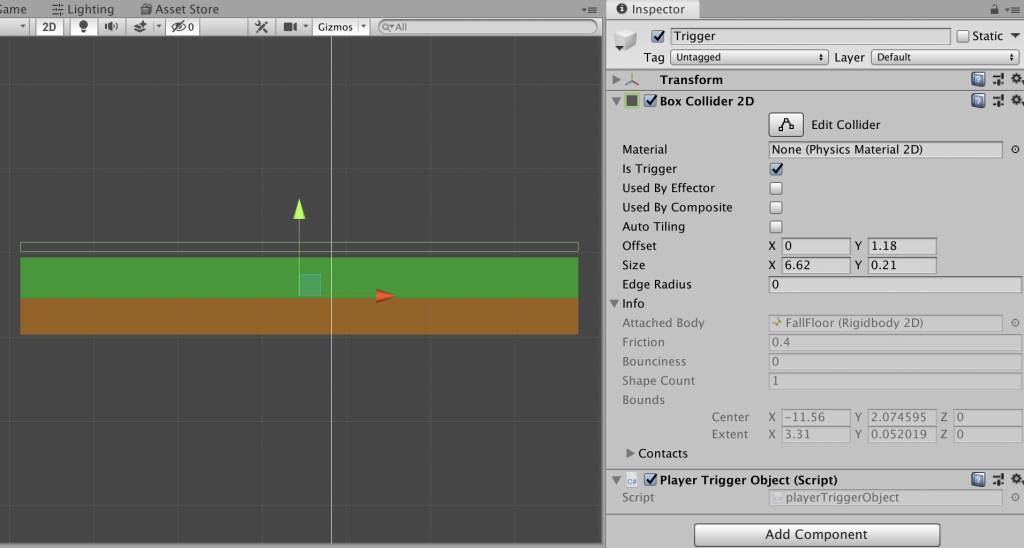Collapse the Info section foldout
Screen dimensions: 1024x548
(x=615, y=304)
